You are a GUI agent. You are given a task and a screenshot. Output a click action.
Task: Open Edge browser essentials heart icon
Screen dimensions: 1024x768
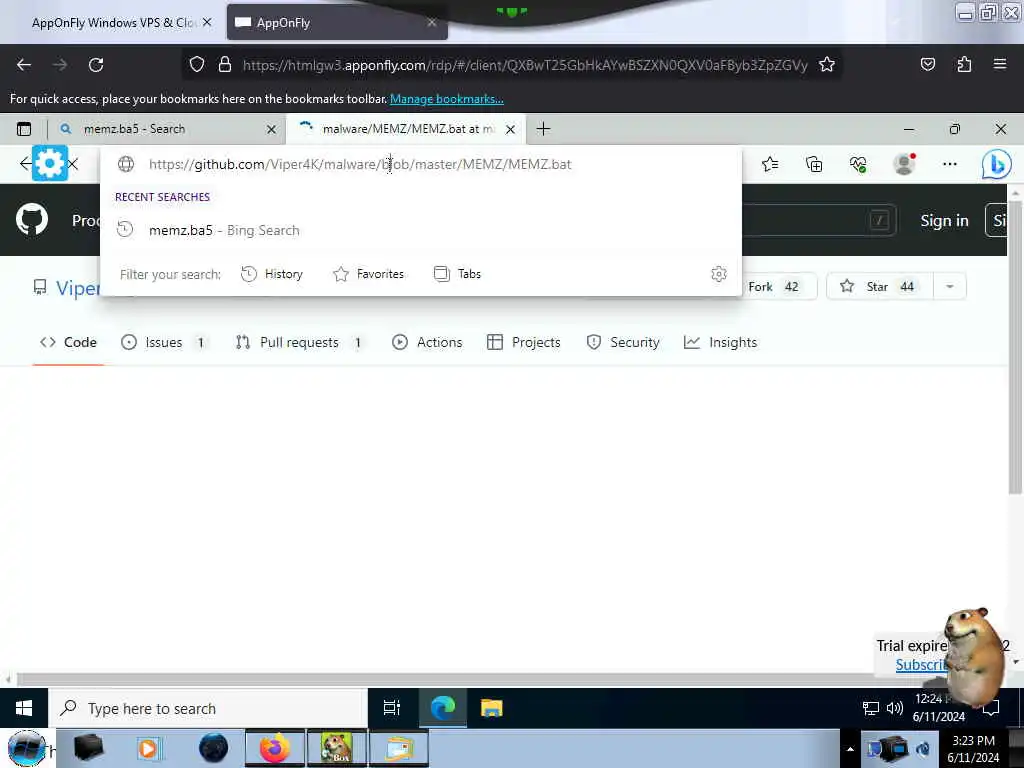pyautogui.click(x=858, y=164)
